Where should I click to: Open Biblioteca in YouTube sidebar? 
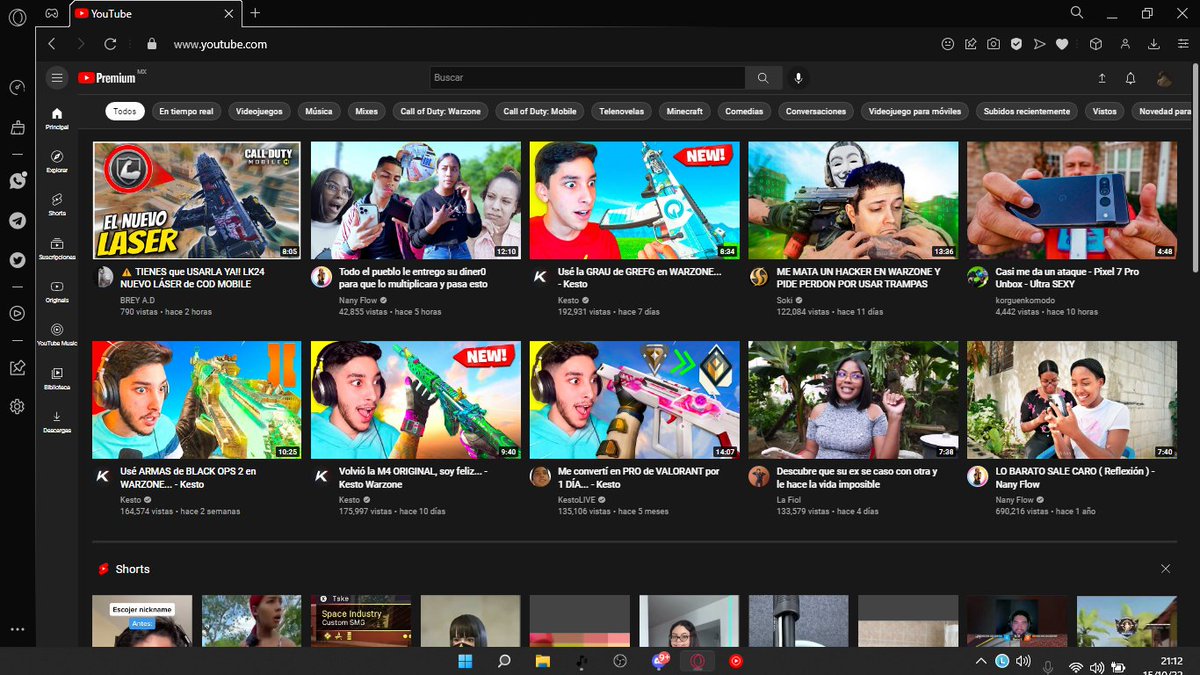point(57,377)
